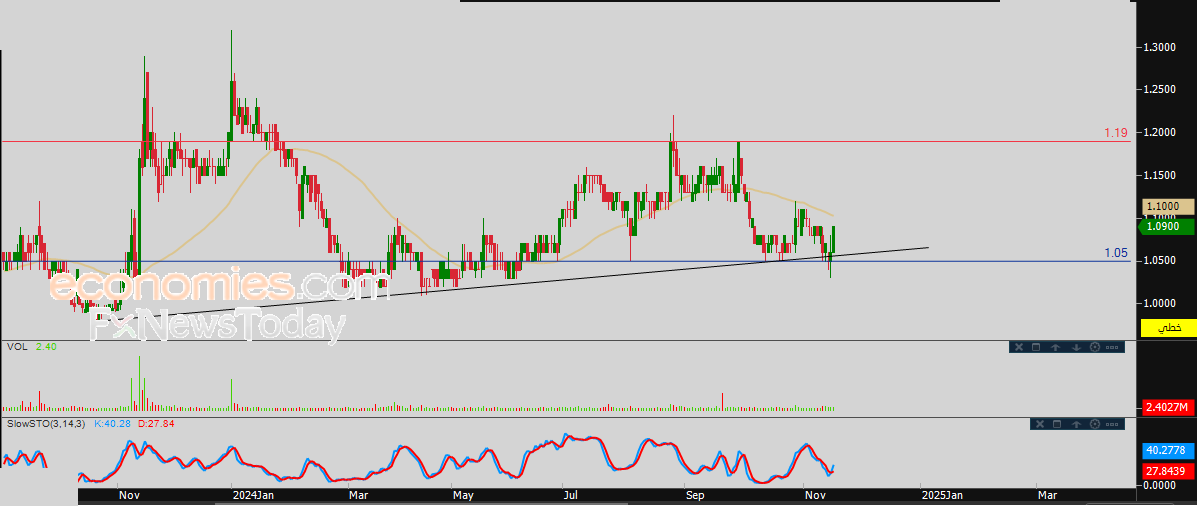Screen dimensions: 1197x506
Task: Maximize the VOL indicator panel
Action: click(1036, 347)
